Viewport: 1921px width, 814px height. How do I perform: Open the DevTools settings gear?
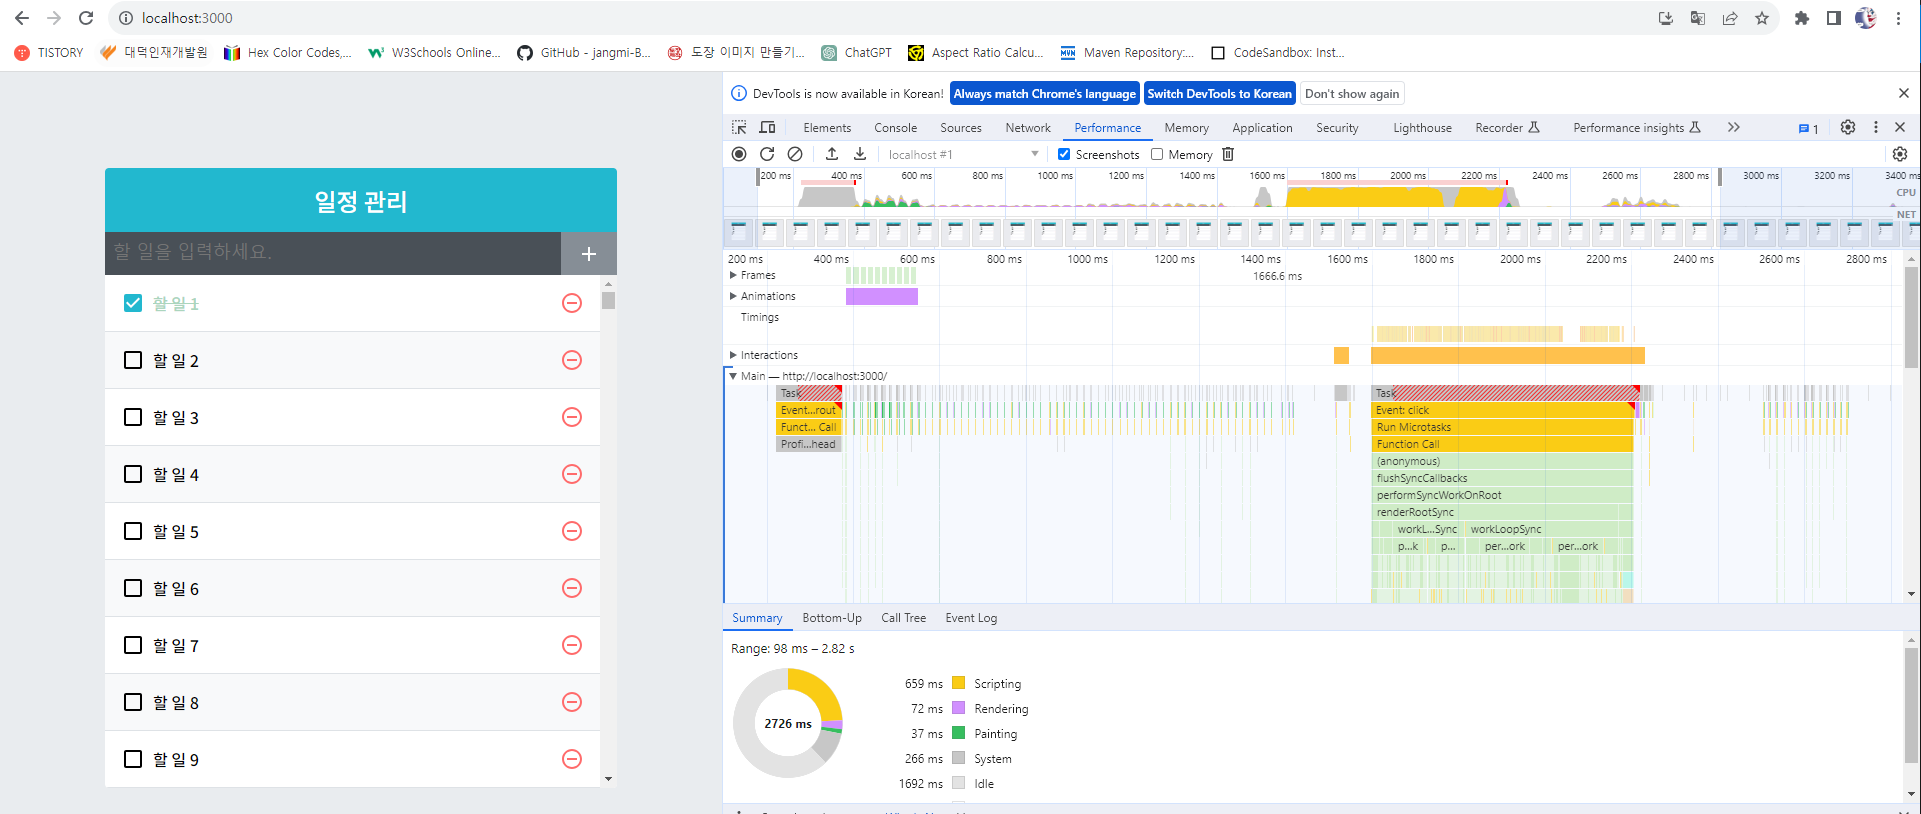1848,127
